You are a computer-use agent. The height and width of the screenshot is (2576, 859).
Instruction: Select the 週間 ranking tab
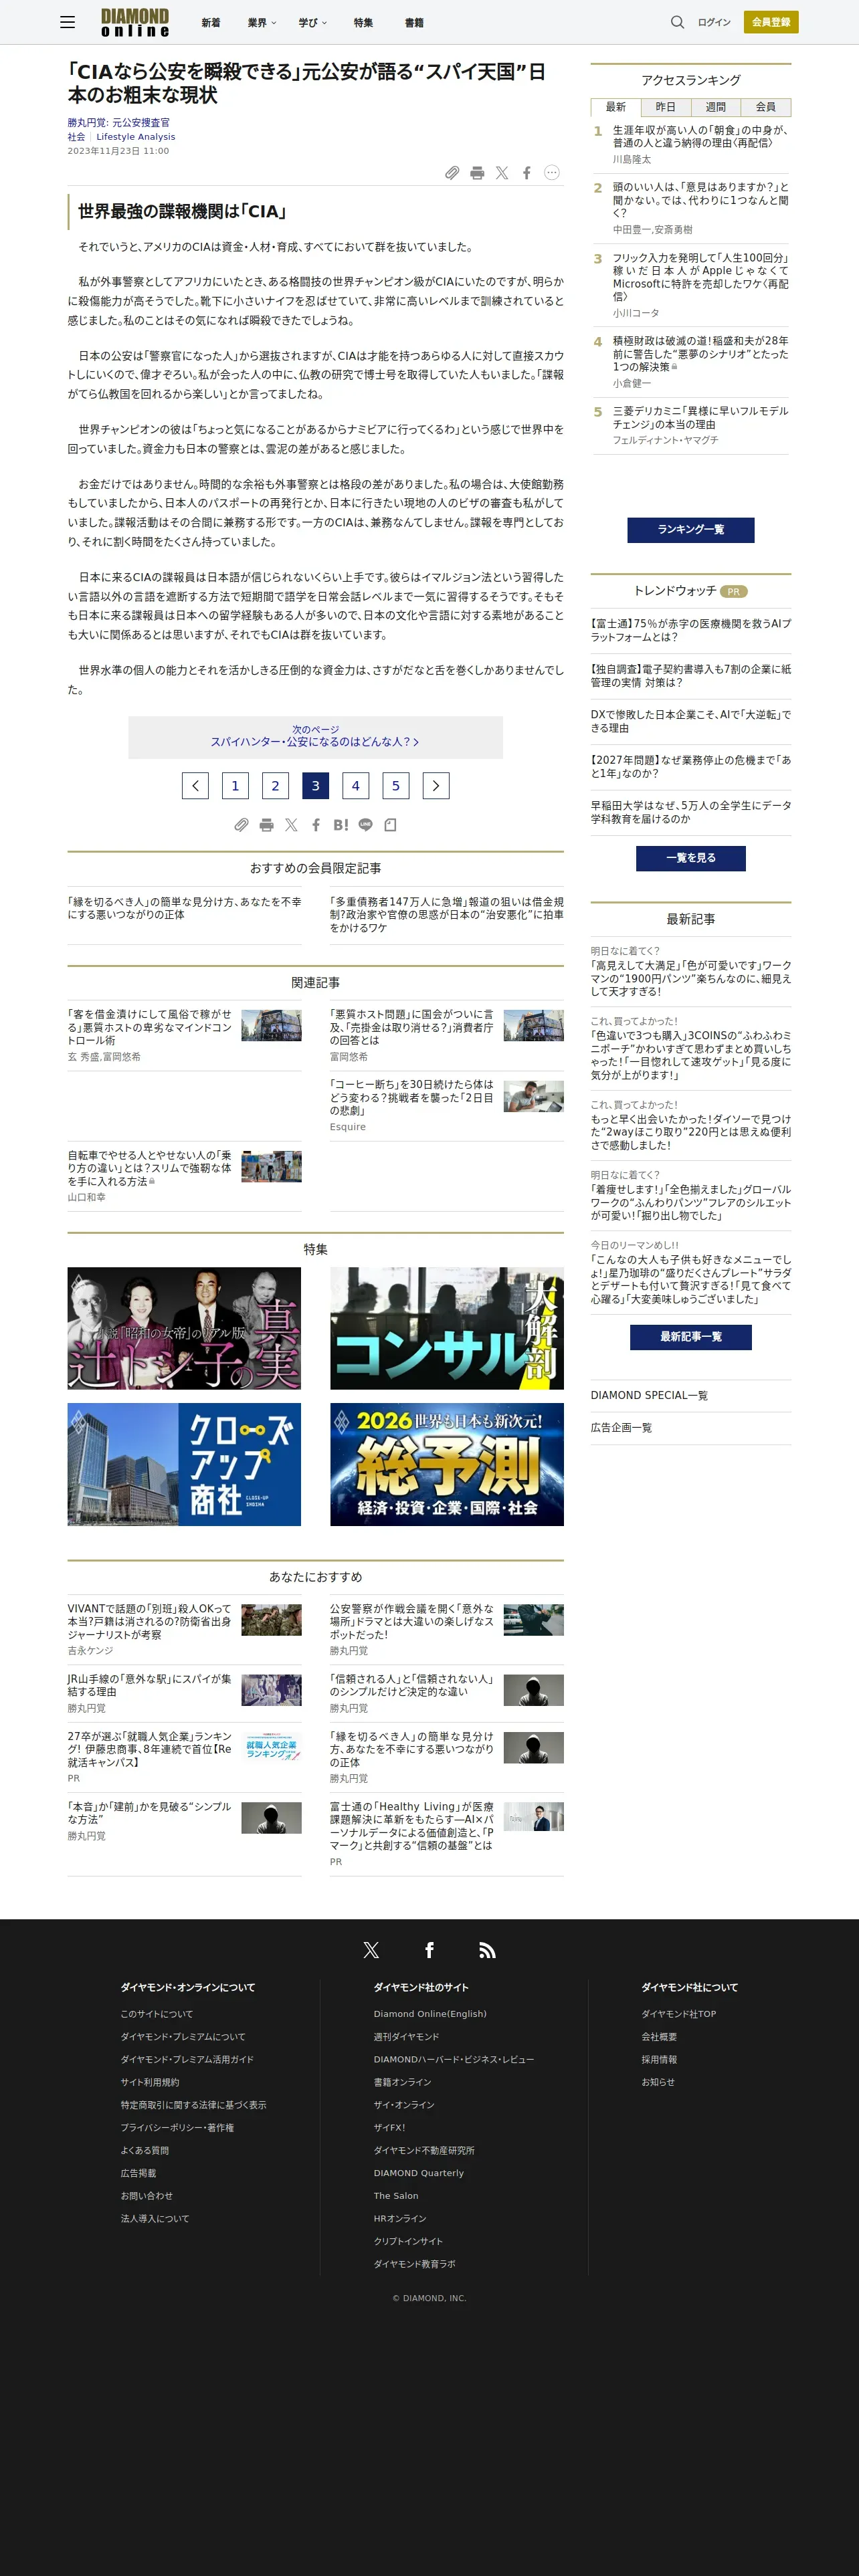[x=716, y=107]
